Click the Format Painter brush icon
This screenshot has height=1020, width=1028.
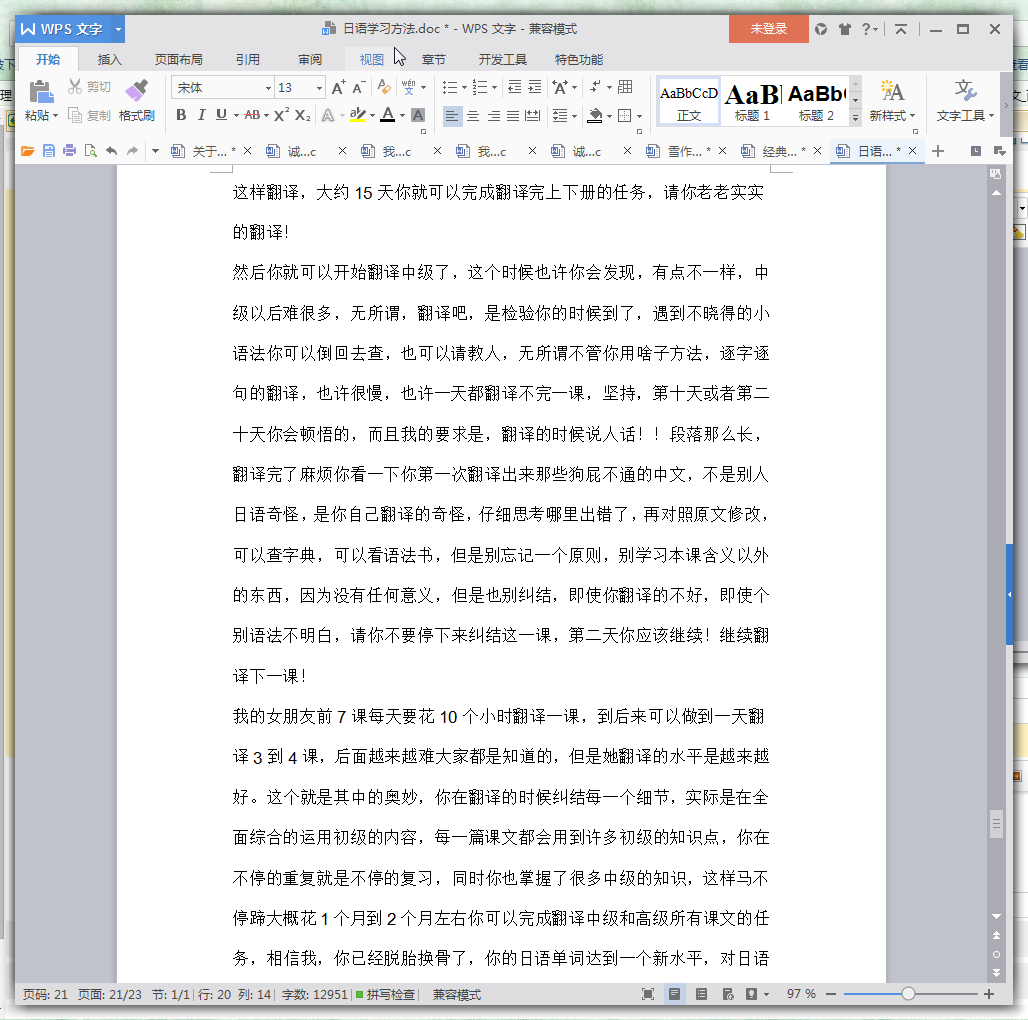tap(136, 91)
